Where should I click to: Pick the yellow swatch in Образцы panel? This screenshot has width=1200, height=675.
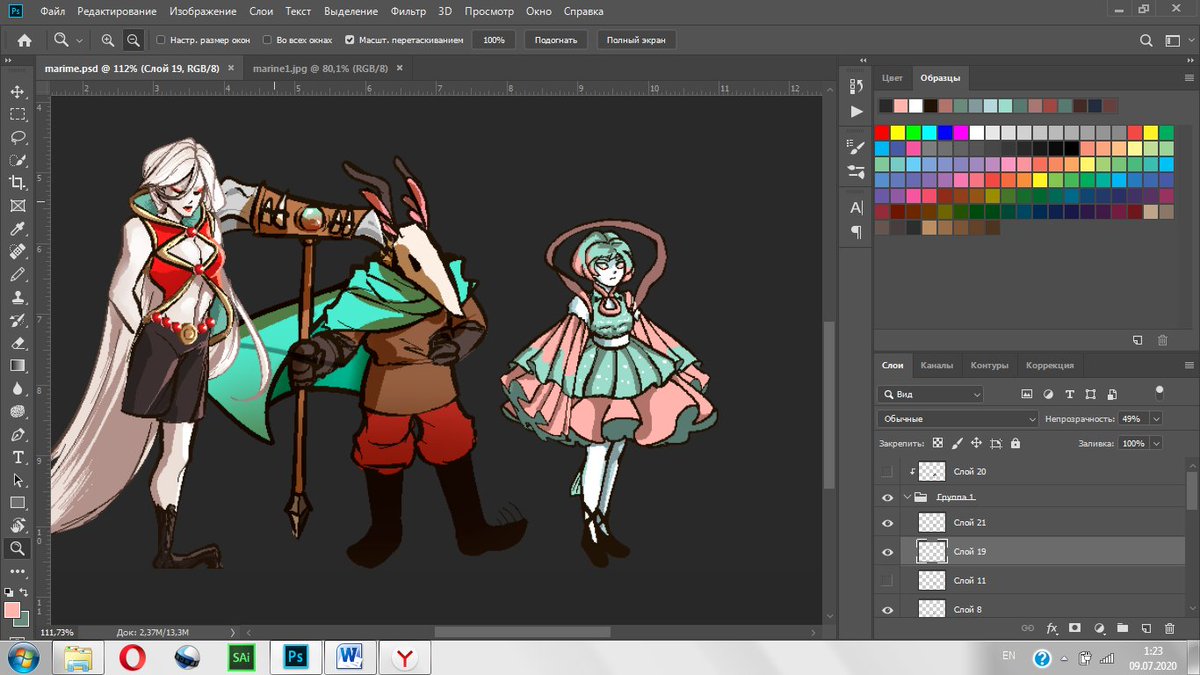pos(898,132)
